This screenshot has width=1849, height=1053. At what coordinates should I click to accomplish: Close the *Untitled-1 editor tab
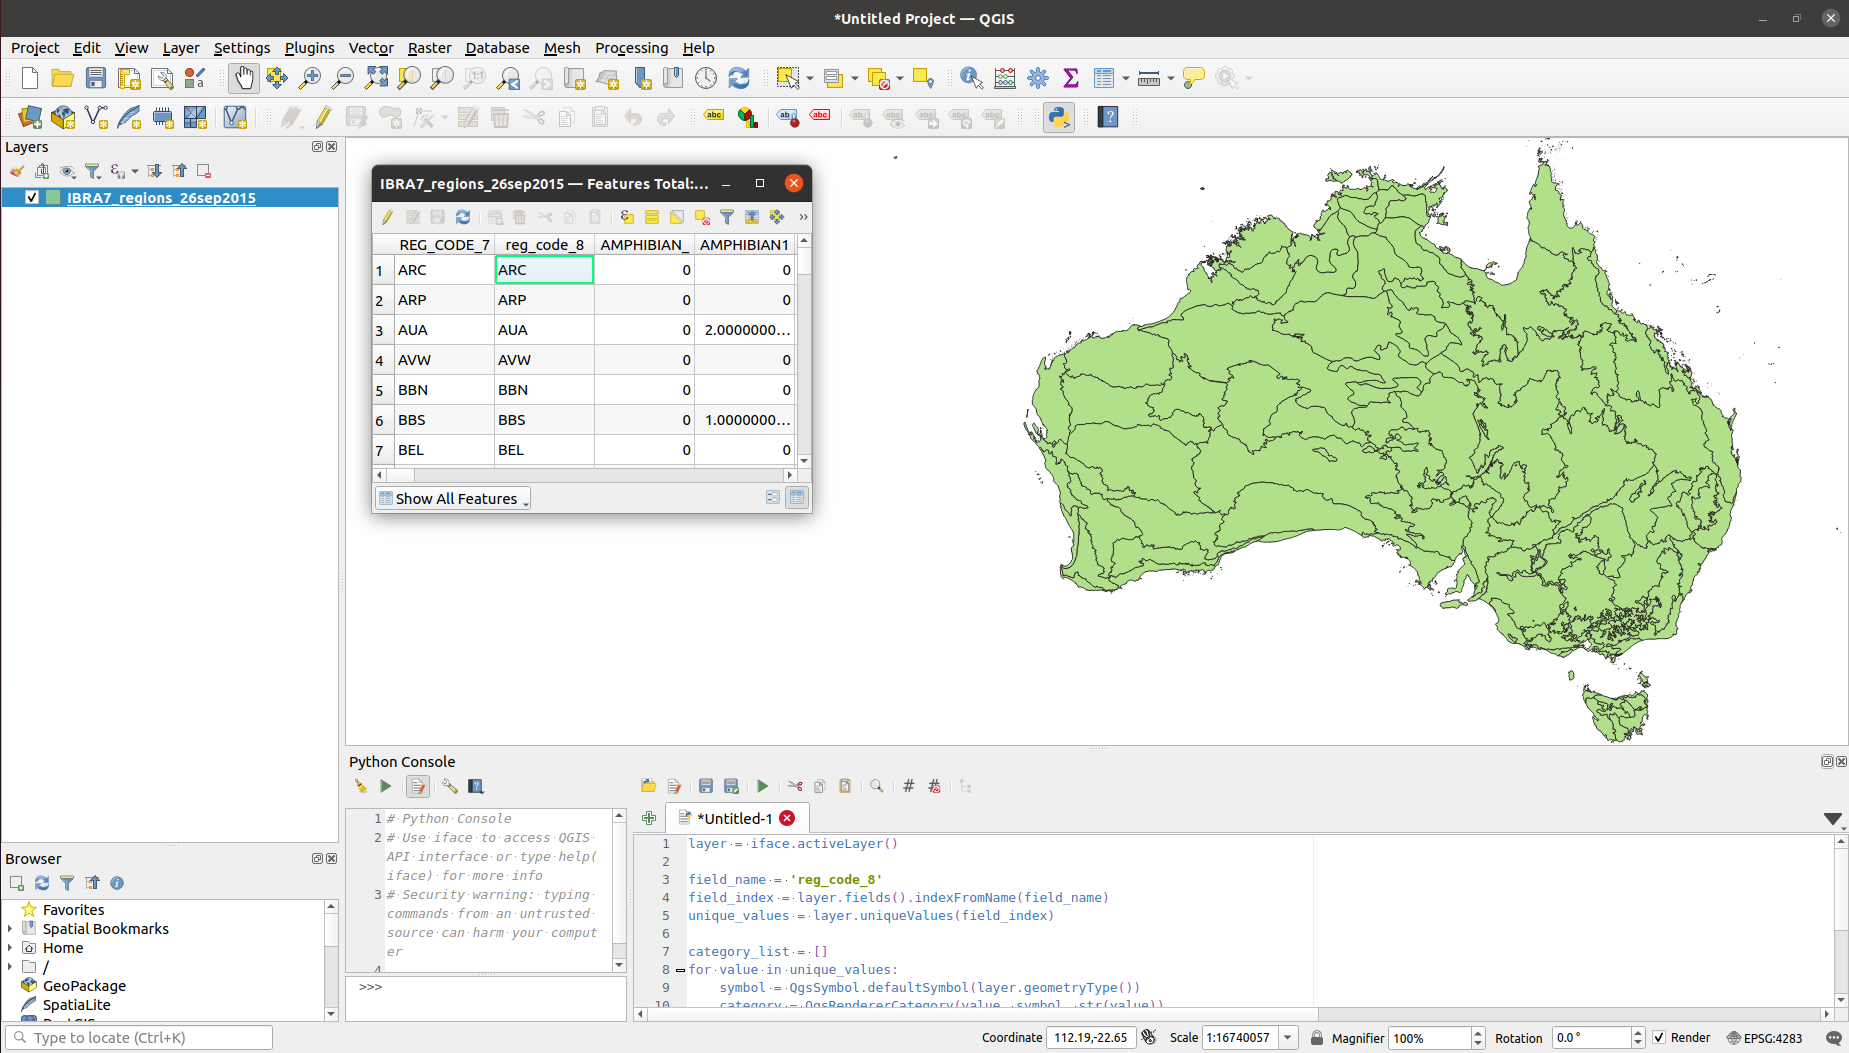click(x=788, y=818)
